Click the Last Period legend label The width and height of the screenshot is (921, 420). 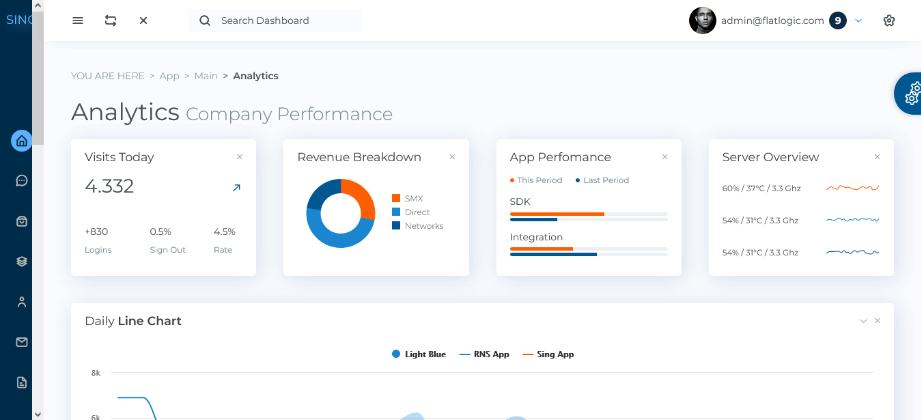606,180
